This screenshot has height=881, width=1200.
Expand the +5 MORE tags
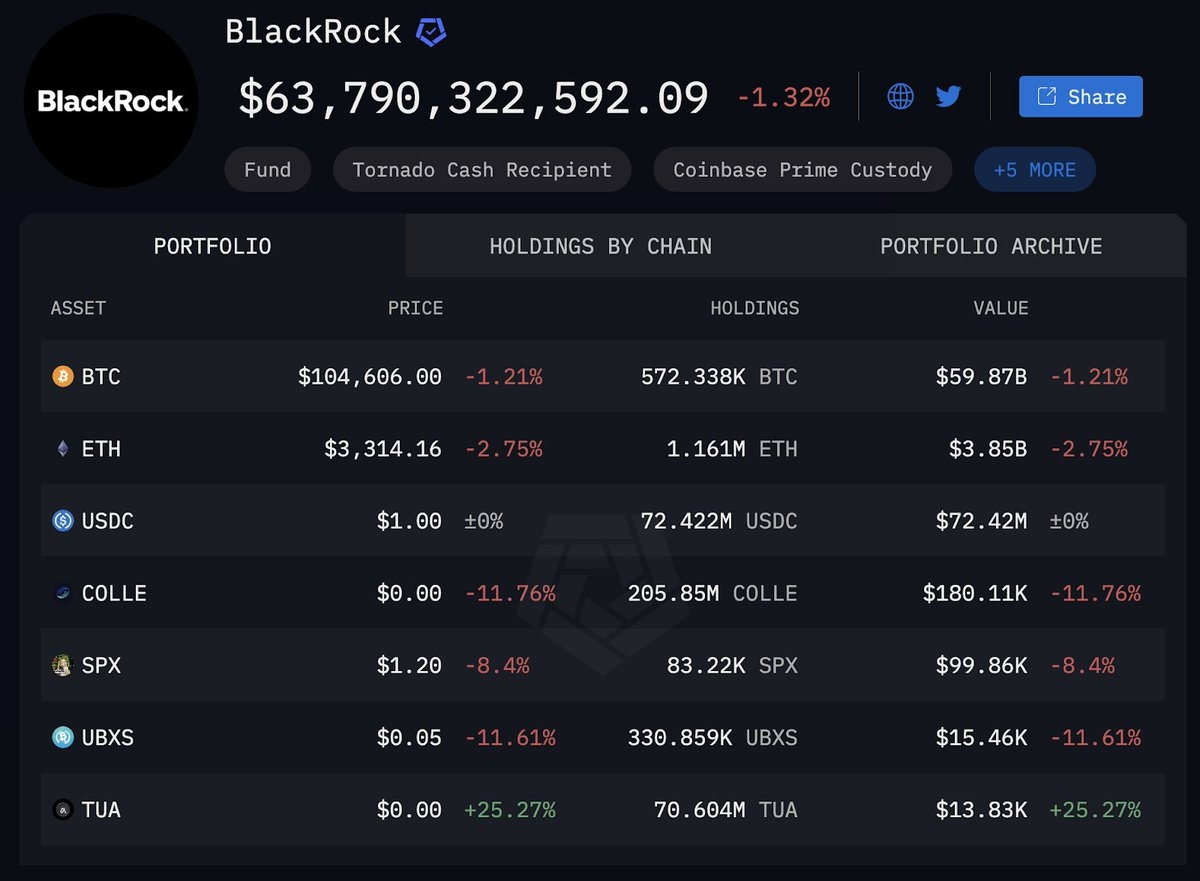pyautogui.click(x=1034, y=170)
